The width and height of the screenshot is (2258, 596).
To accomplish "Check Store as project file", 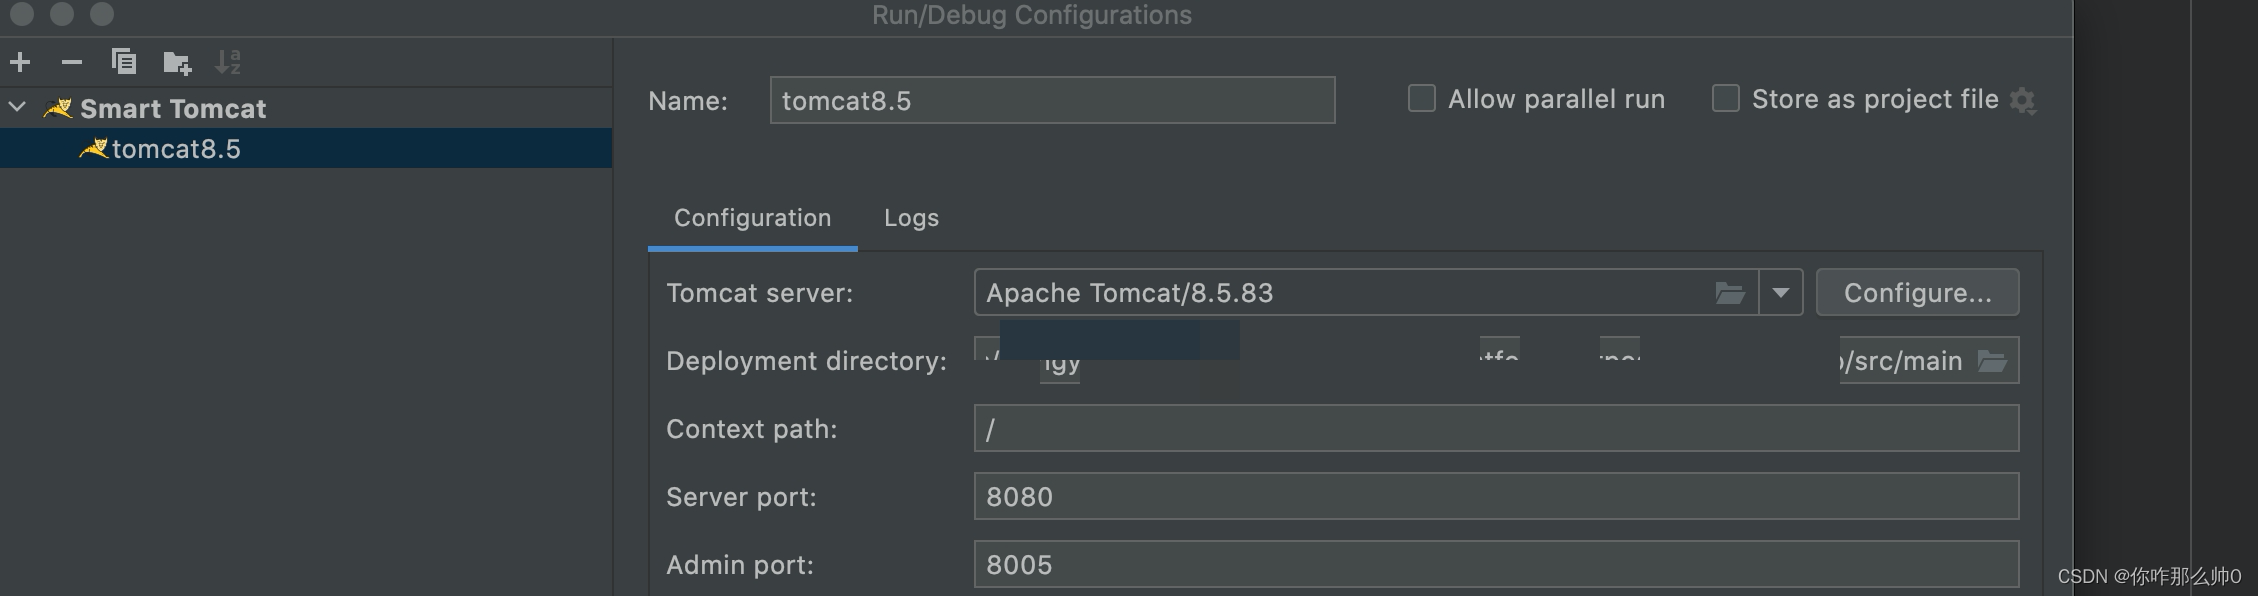I will [x=1725, y=98].
